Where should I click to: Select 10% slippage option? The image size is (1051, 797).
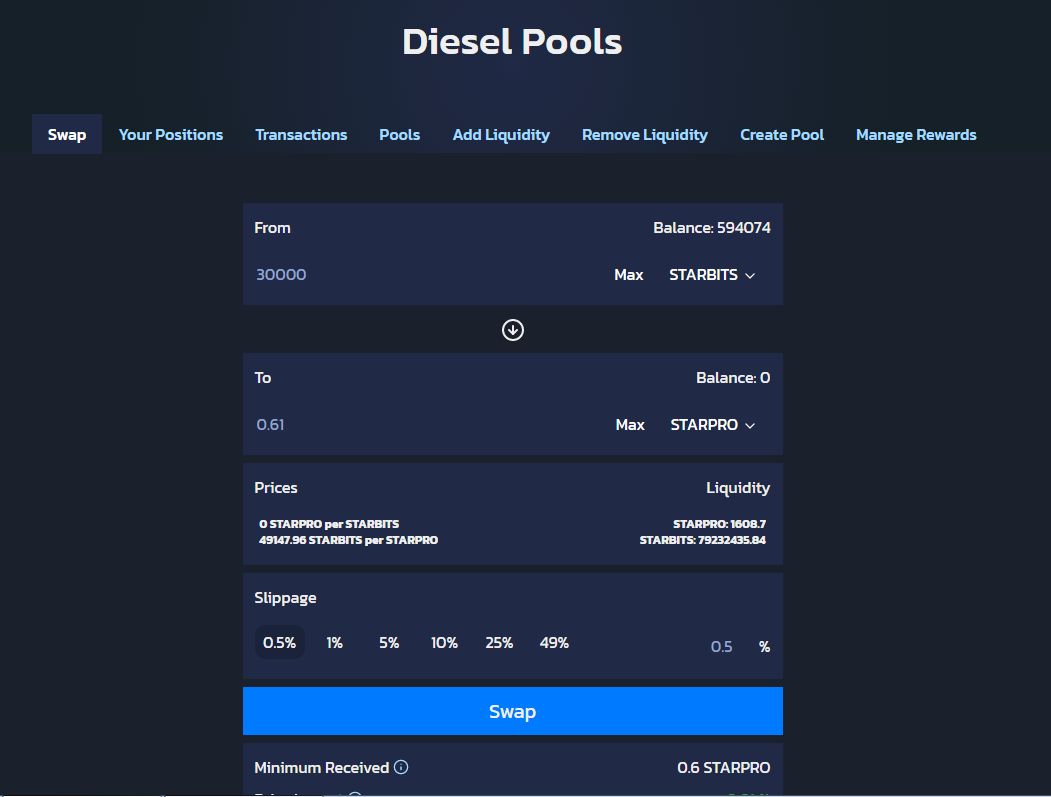(x=444, y=643)
